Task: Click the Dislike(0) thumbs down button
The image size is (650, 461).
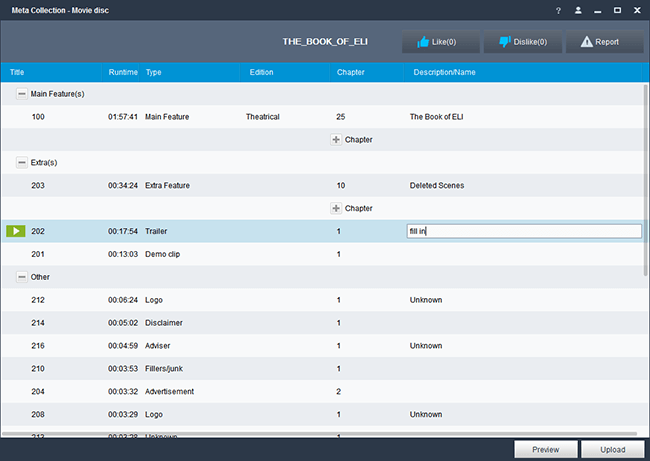Action: pos(522,41)
